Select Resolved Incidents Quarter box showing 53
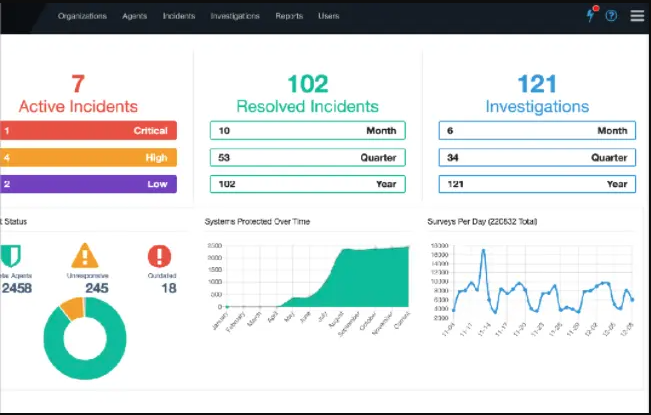The height and width of the screenshot is (415, 651). 308,157
